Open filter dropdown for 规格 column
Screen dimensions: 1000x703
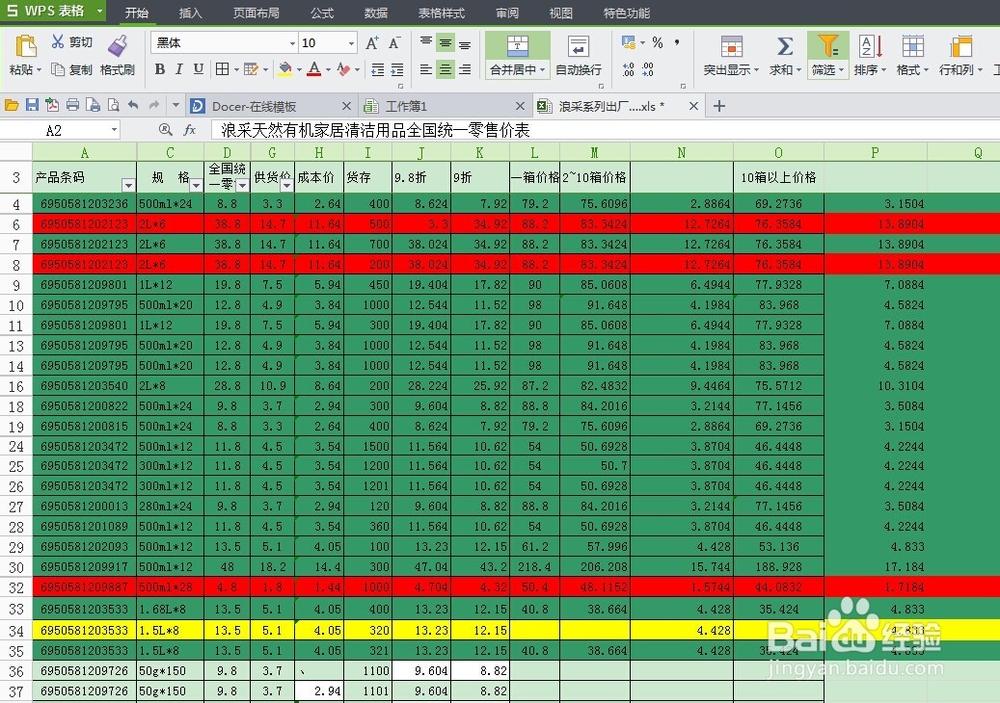click(x=196, y=185)
